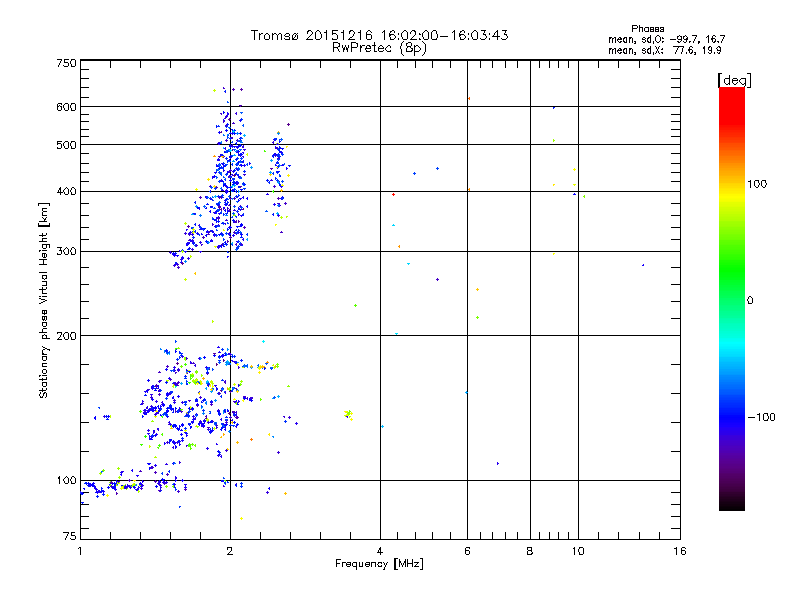
Task: Click the colorbar label '0'
Action: (750, 300)
